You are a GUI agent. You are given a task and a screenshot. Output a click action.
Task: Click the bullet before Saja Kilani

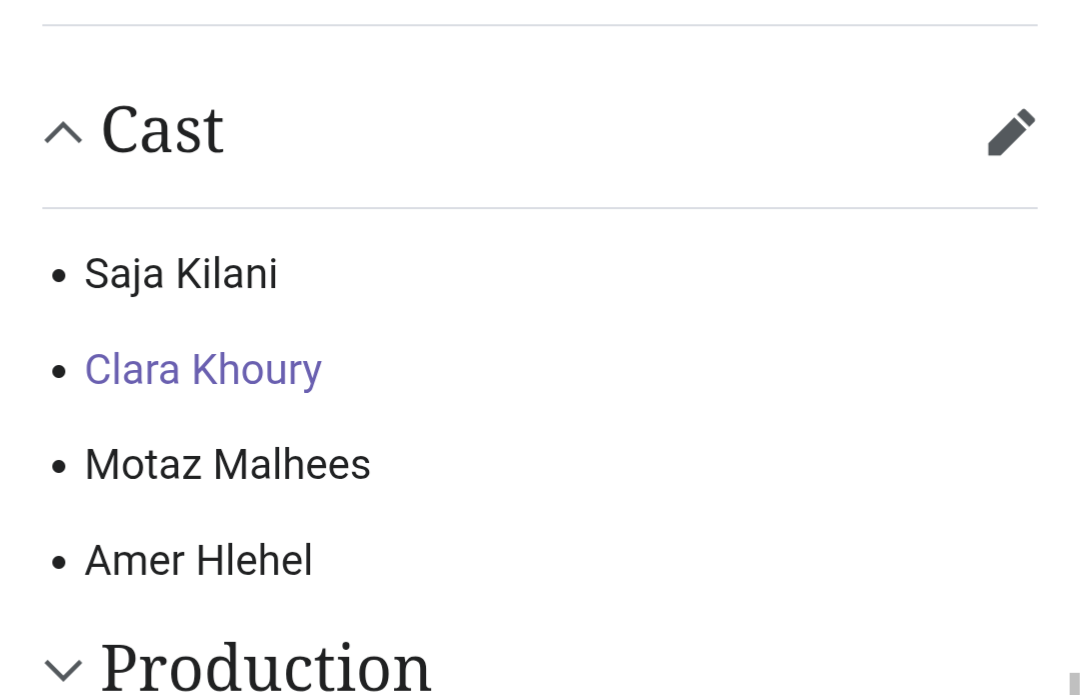click(x=59, y=276)
